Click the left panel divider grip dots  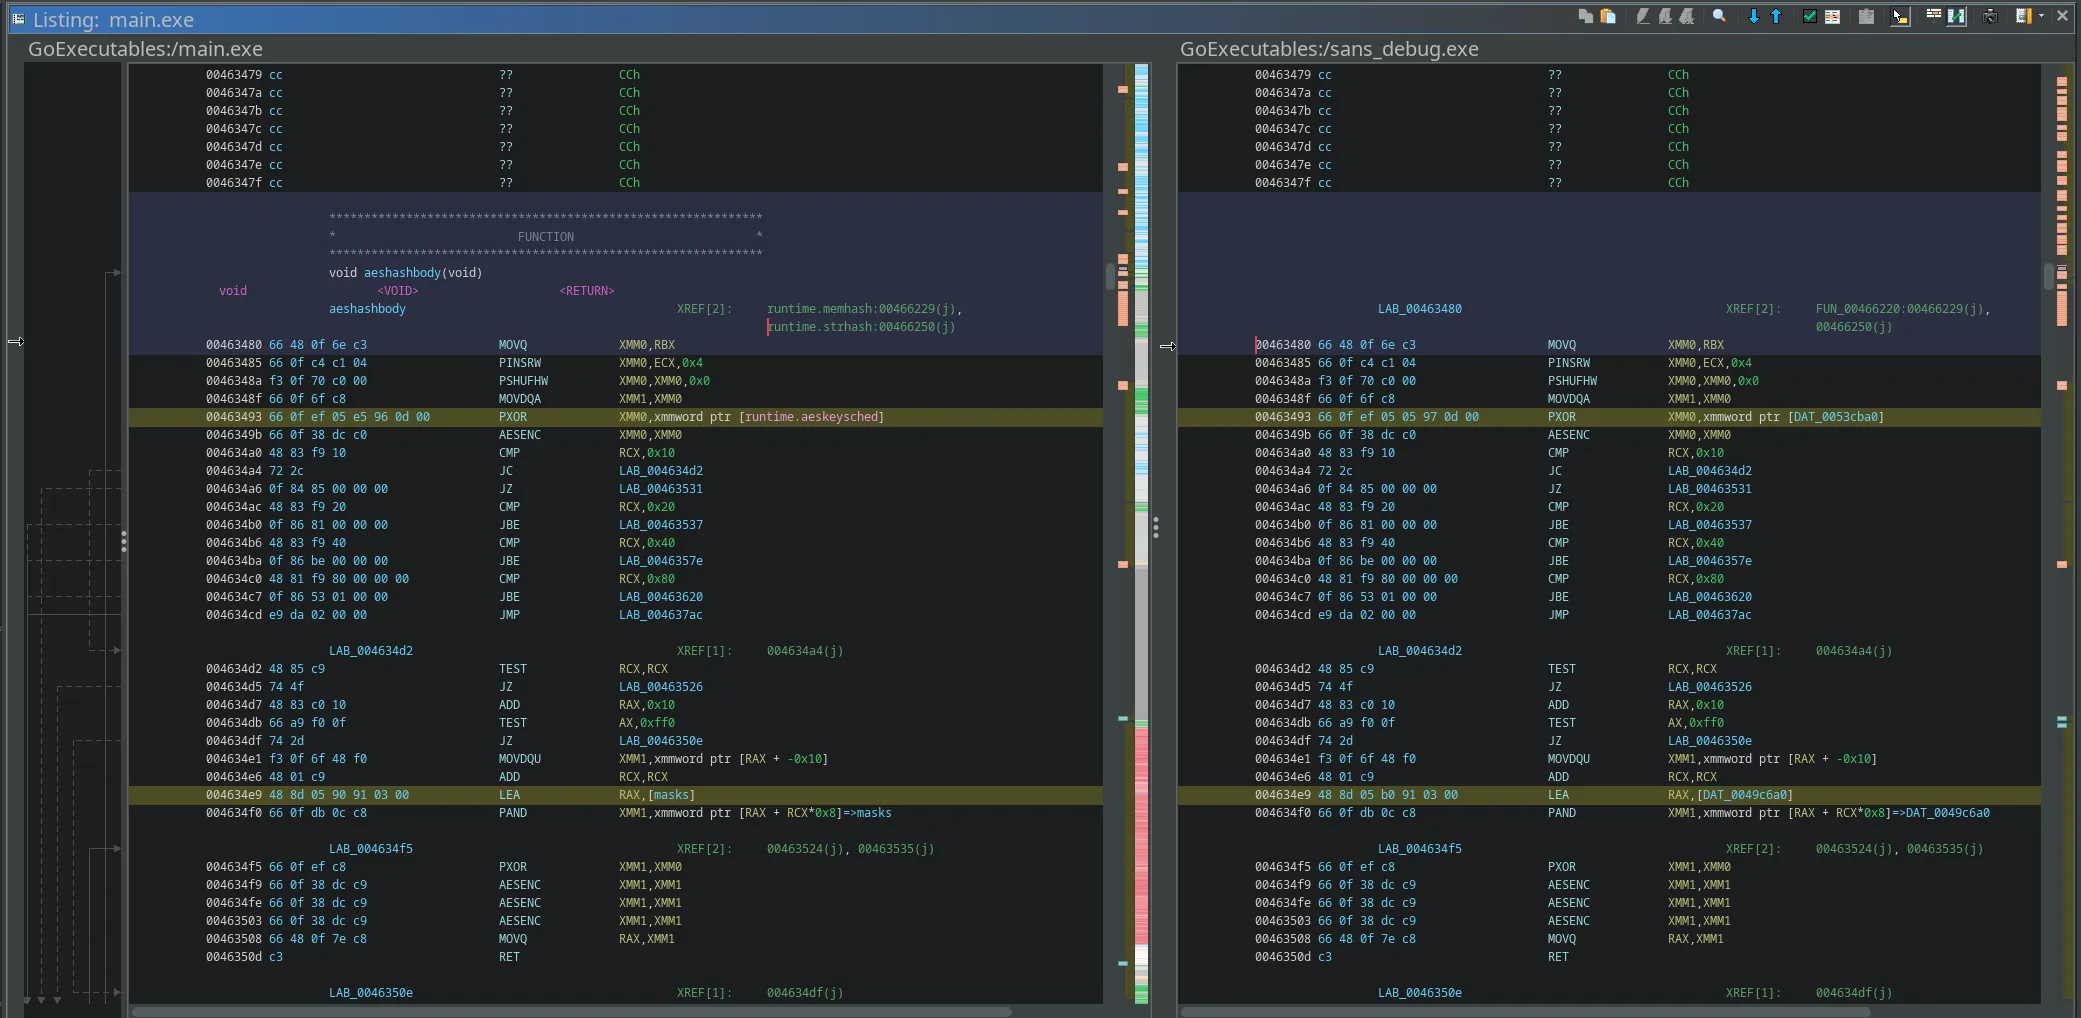[x=124, y=541]
